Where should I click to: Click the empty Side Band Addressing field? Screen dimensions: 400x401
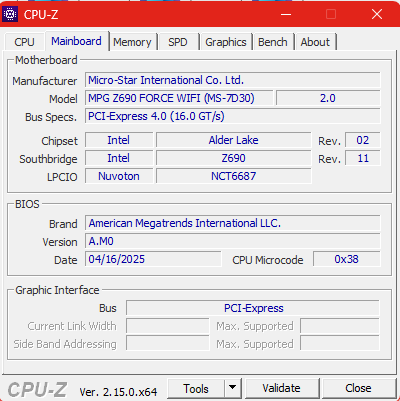point(168,344)
